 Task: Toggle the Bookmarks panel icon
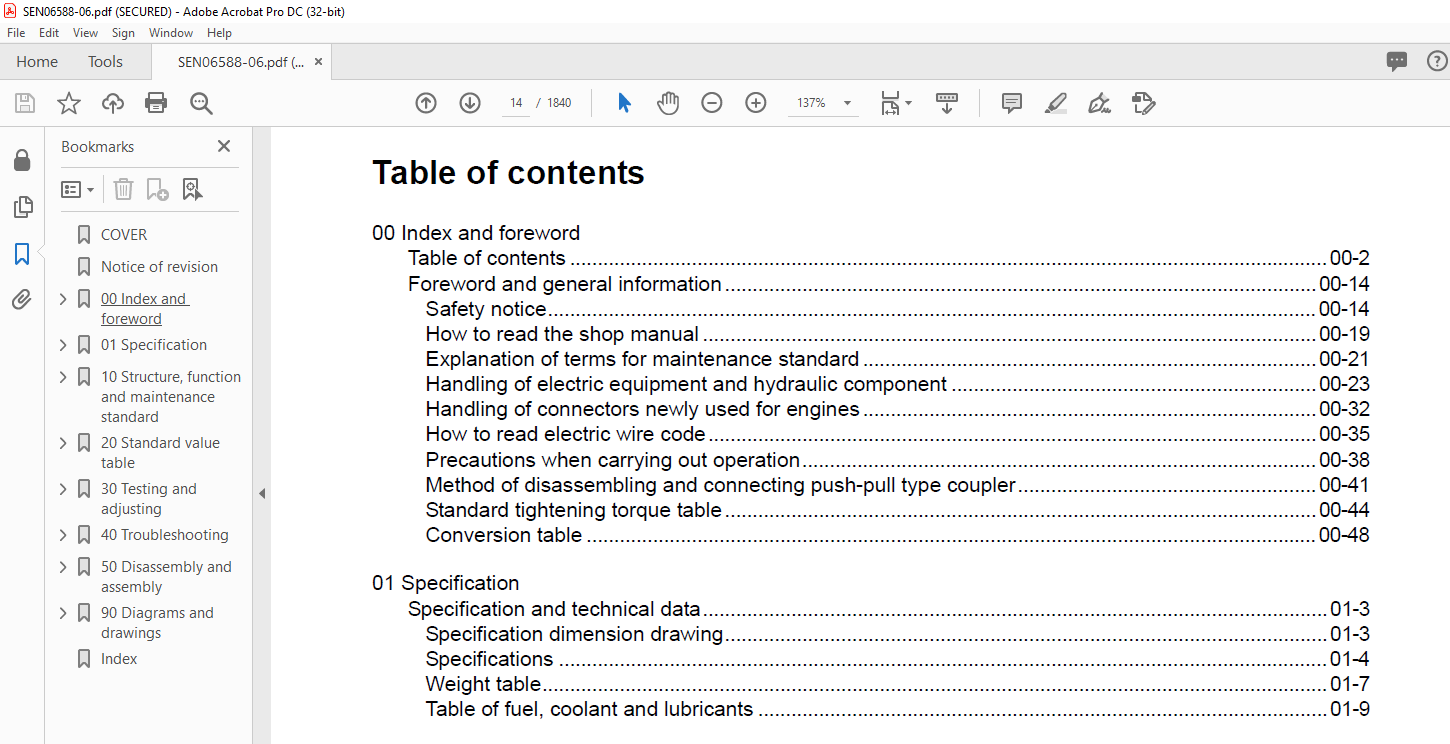pos(22,254)
